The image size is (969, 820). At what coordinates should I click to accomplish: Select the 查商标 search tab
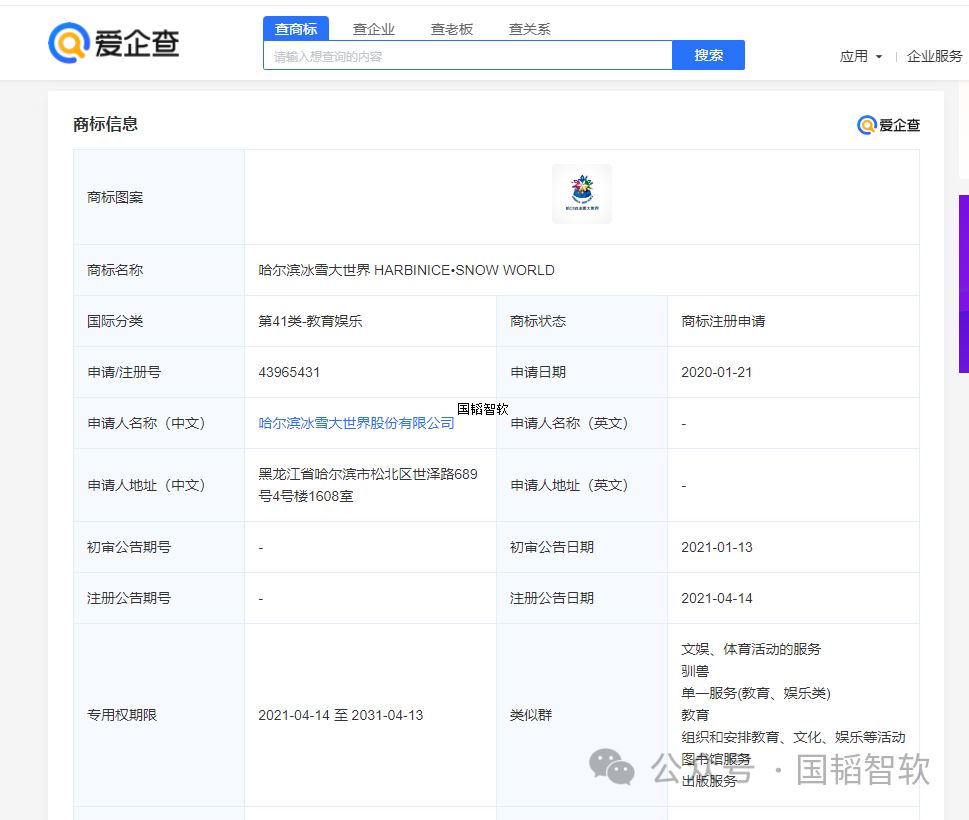[x=296, y=28]
